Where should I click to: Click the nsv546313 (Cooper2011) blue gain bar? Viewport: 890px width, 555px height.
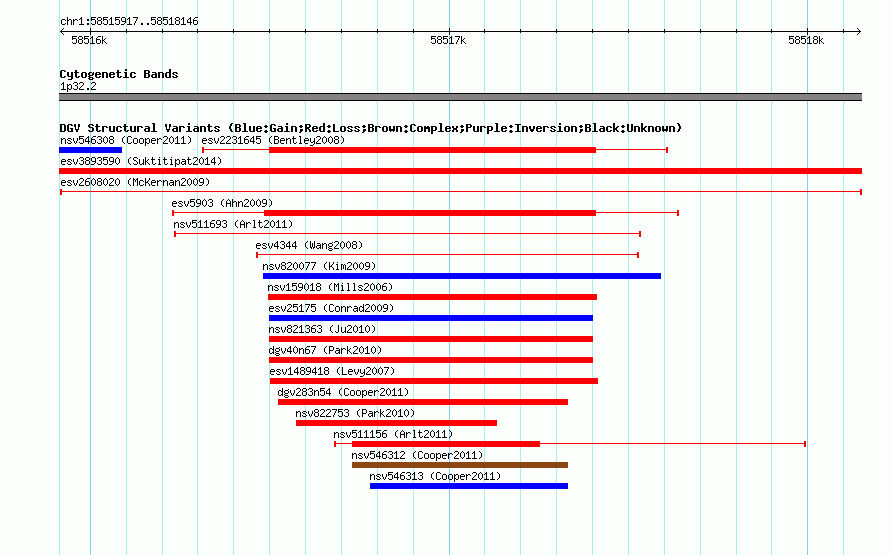pyautogui.click(x=469, y=486)
